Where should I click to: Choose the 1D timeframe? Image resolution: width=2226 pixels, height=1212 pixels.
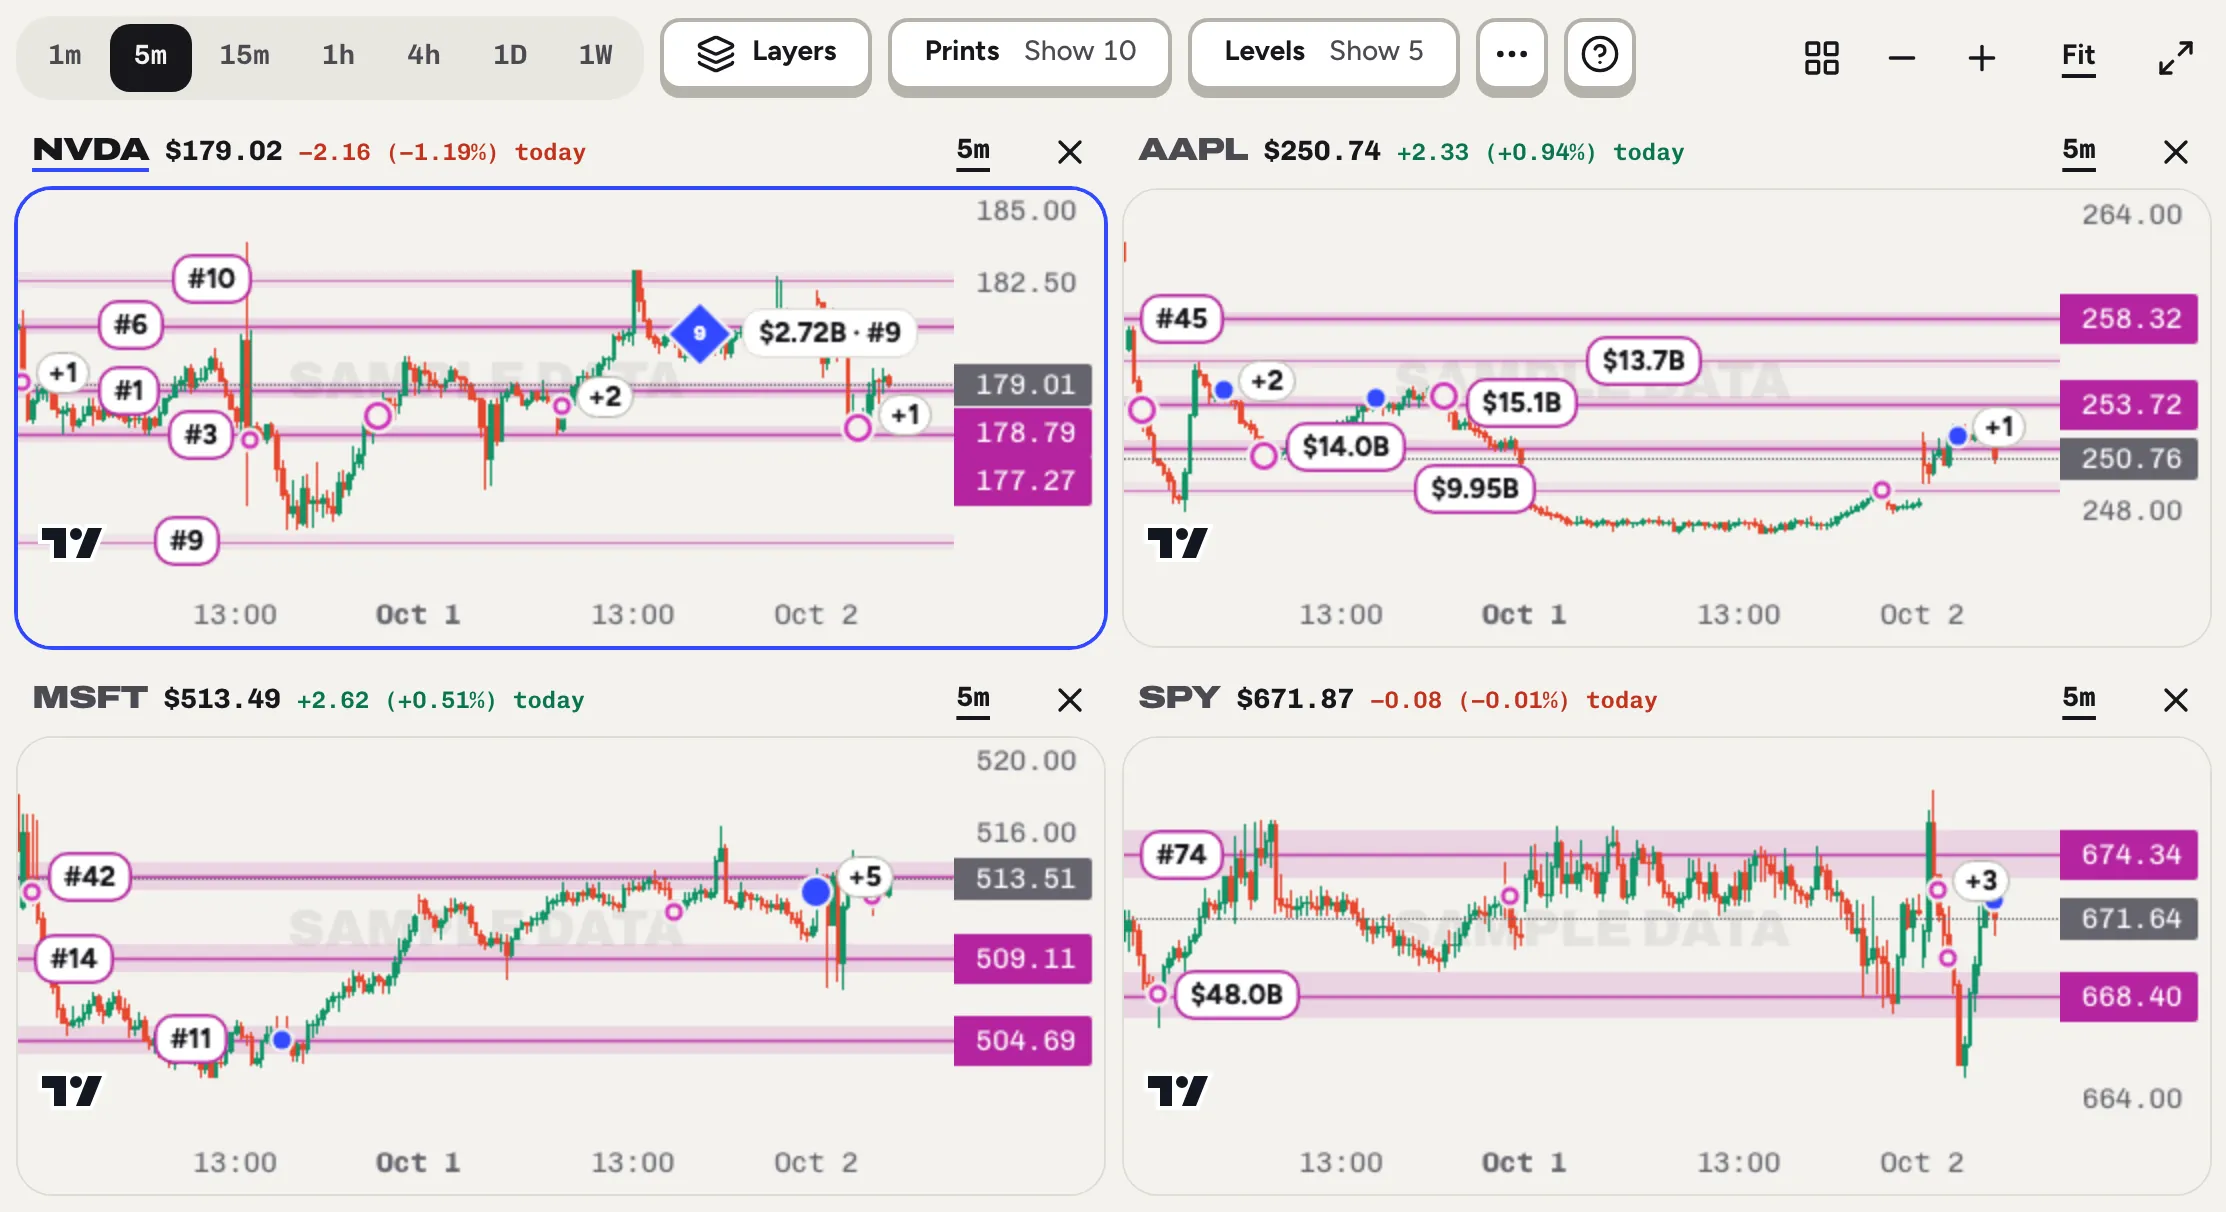click(x=509, y=55)
